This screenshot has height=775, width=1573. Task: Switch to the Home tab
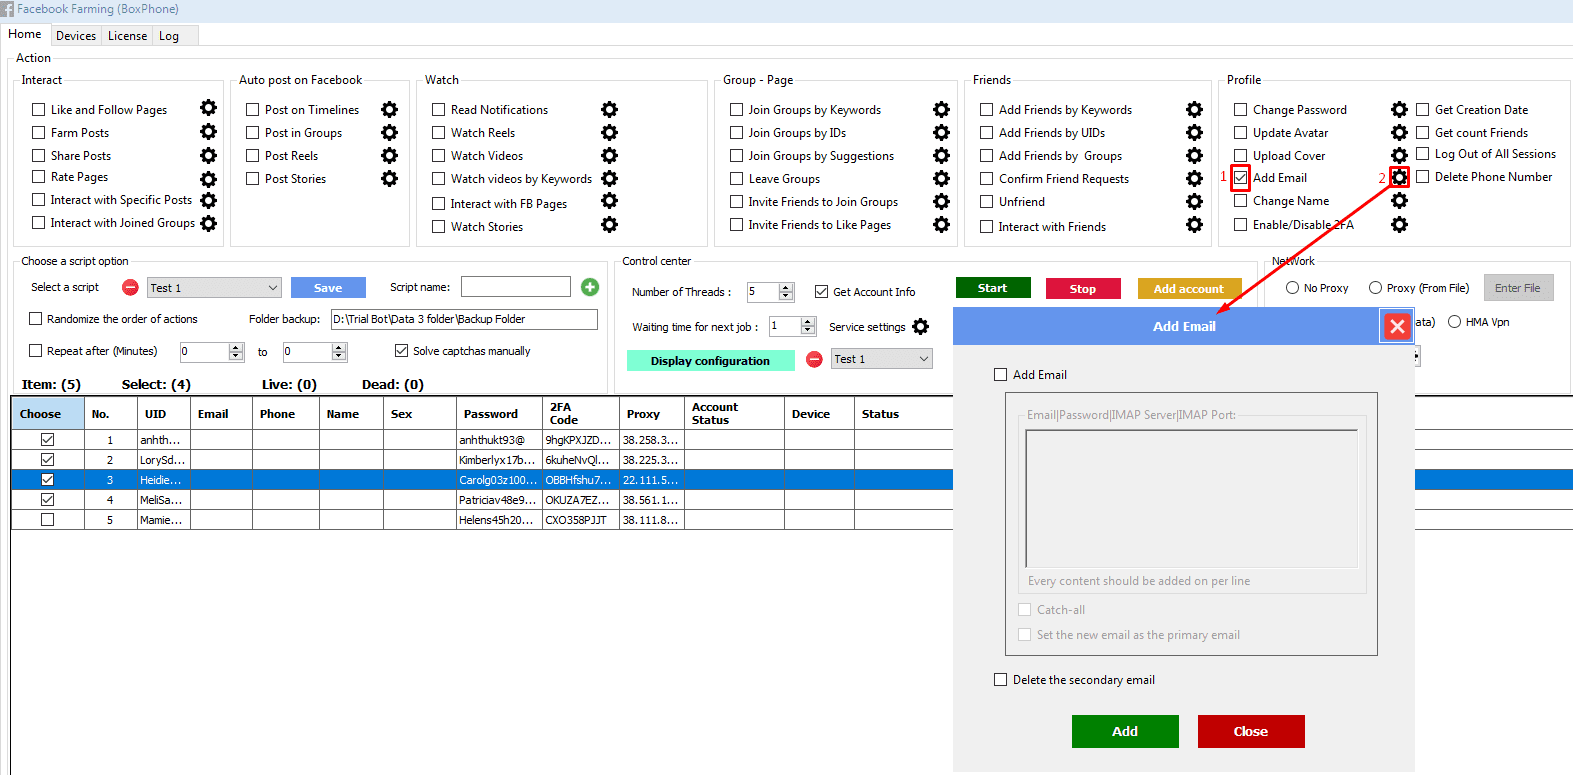[x=25, y=34]
